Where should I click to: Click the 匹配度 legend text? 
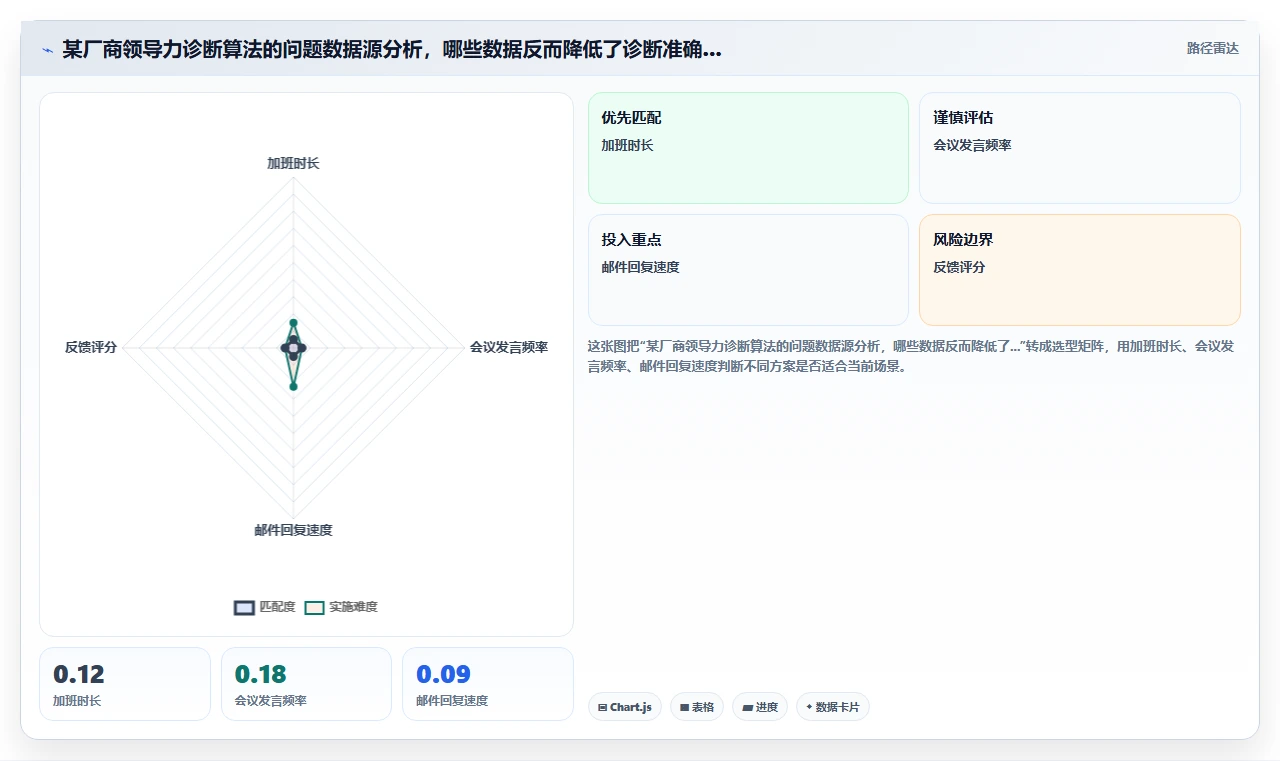pos(277,607)
